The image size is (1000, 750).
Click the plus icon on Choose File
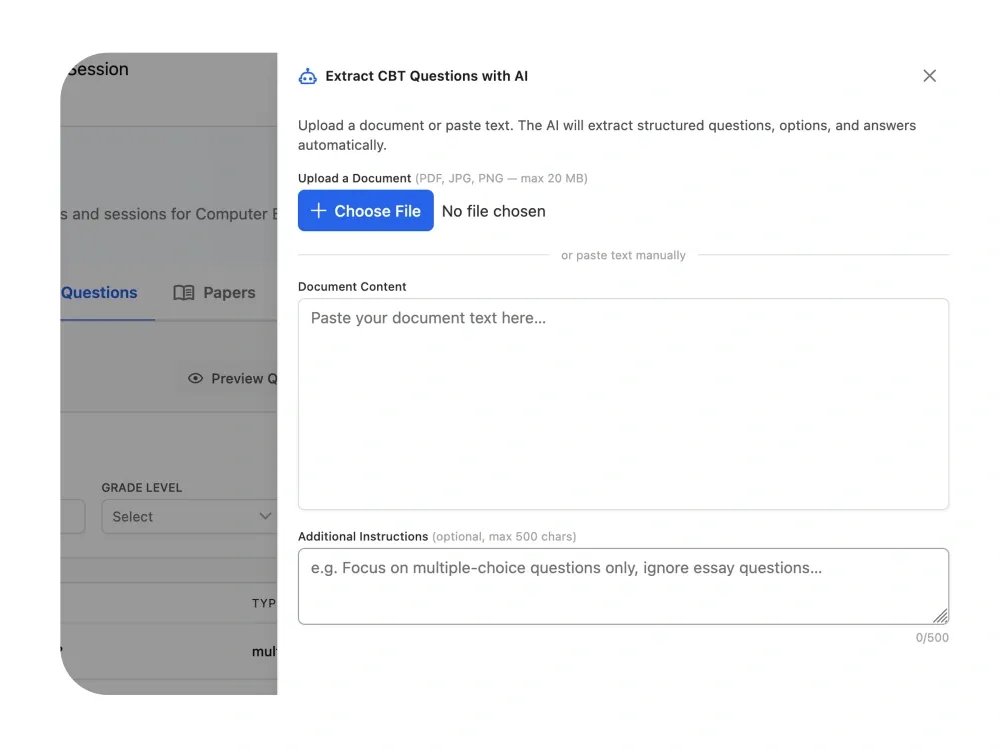point(318,210)
